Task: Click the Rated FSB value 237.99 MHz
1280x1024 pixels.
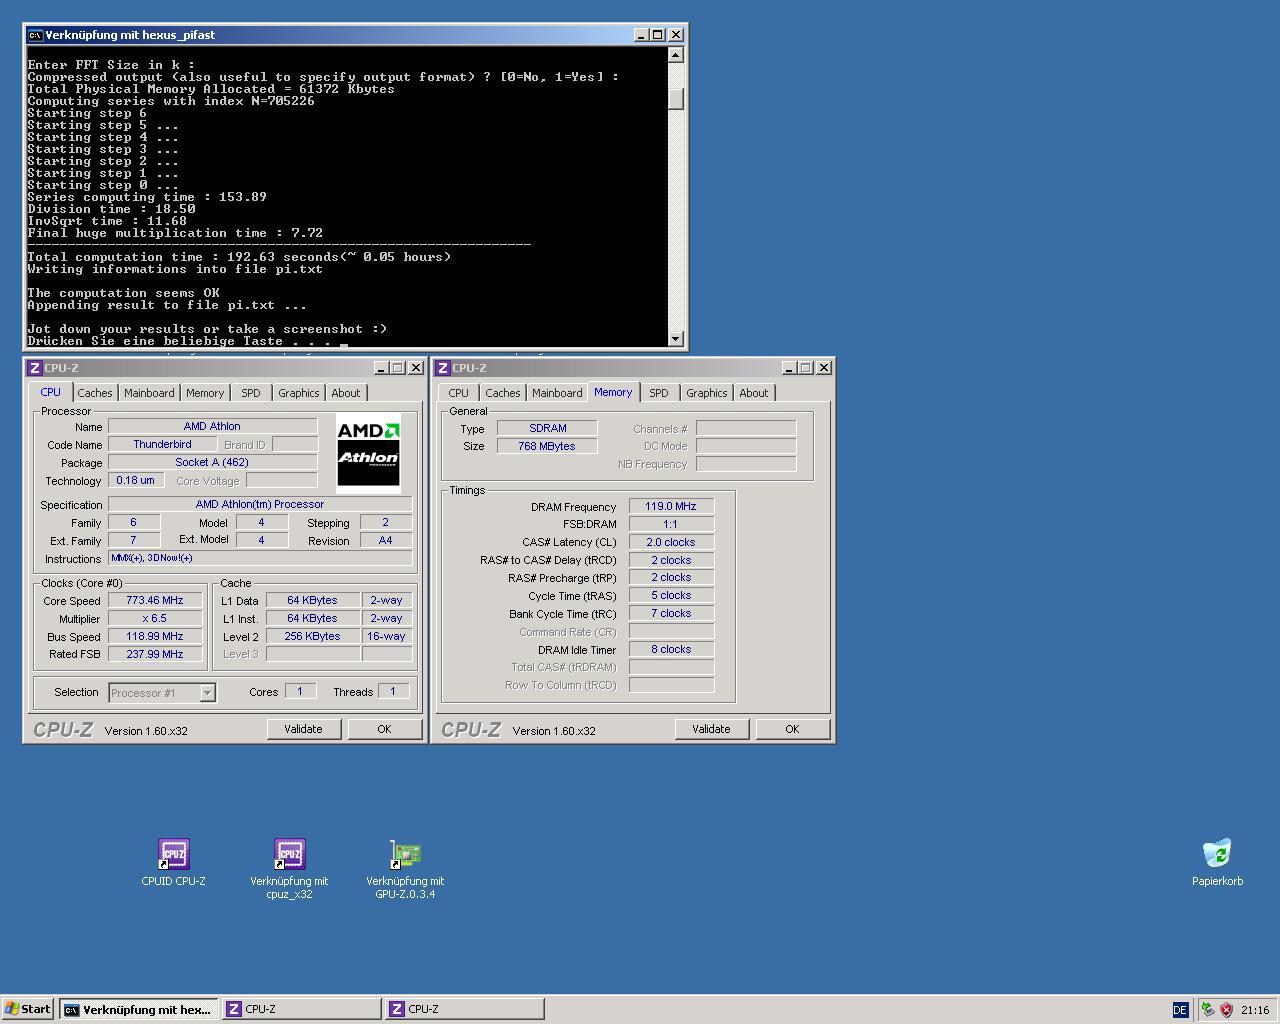Action: [x=155, y=654]
